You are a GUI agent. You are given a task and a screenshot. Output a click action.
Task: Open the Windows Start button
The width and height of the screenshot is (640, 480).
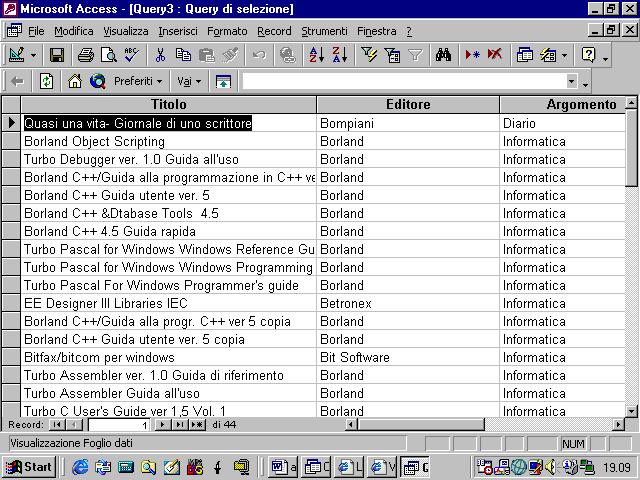(x=29, y=467)
